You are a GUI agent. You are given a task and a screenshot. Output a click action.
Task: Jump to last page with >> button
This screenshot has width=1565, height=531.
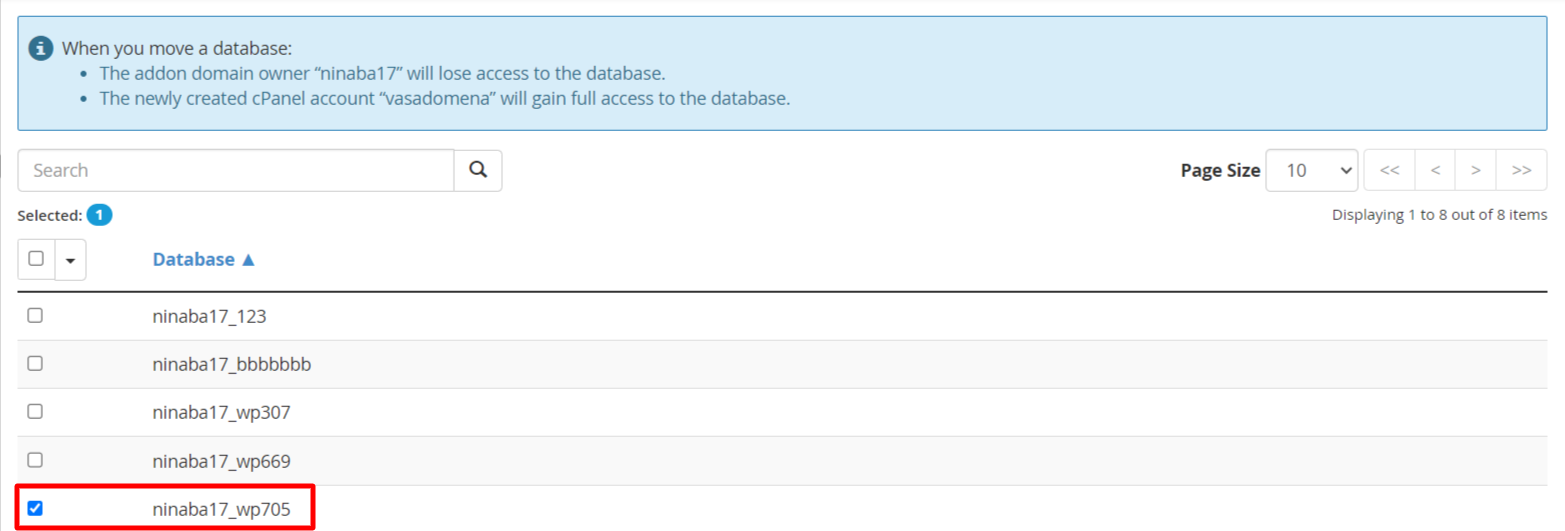click(x=1522, y=170)
